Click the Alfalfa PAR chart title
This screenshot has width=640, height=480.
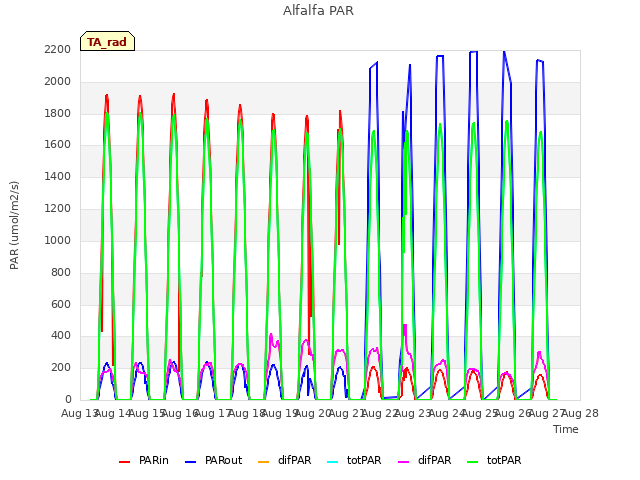point(318,11)
